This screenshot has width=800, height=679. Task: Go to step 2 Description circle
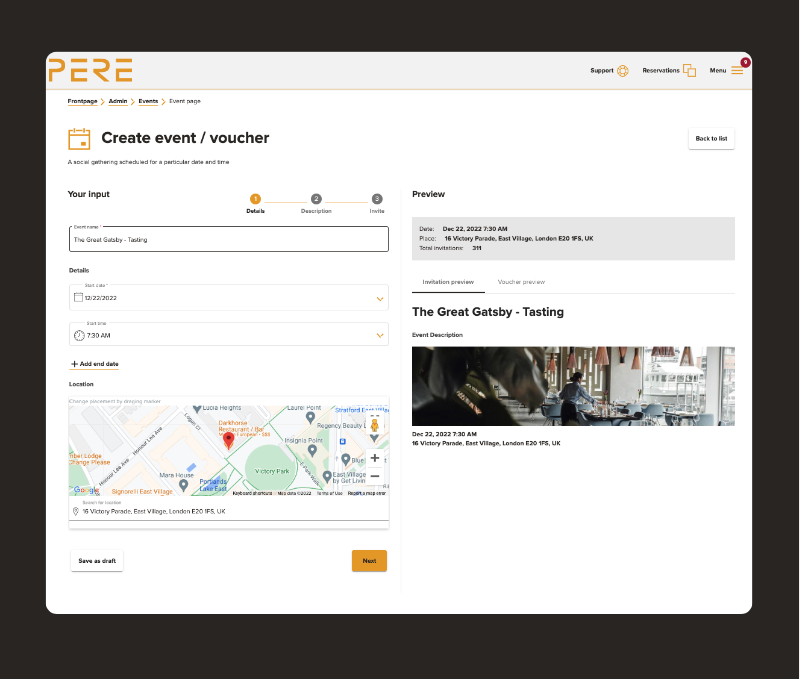tap(316, 199)
